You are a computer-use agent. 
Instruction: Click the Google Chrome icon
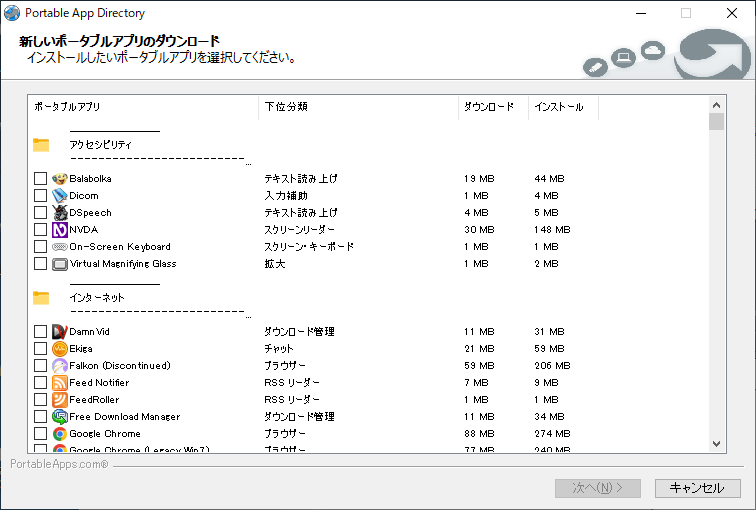coord(60,434)
